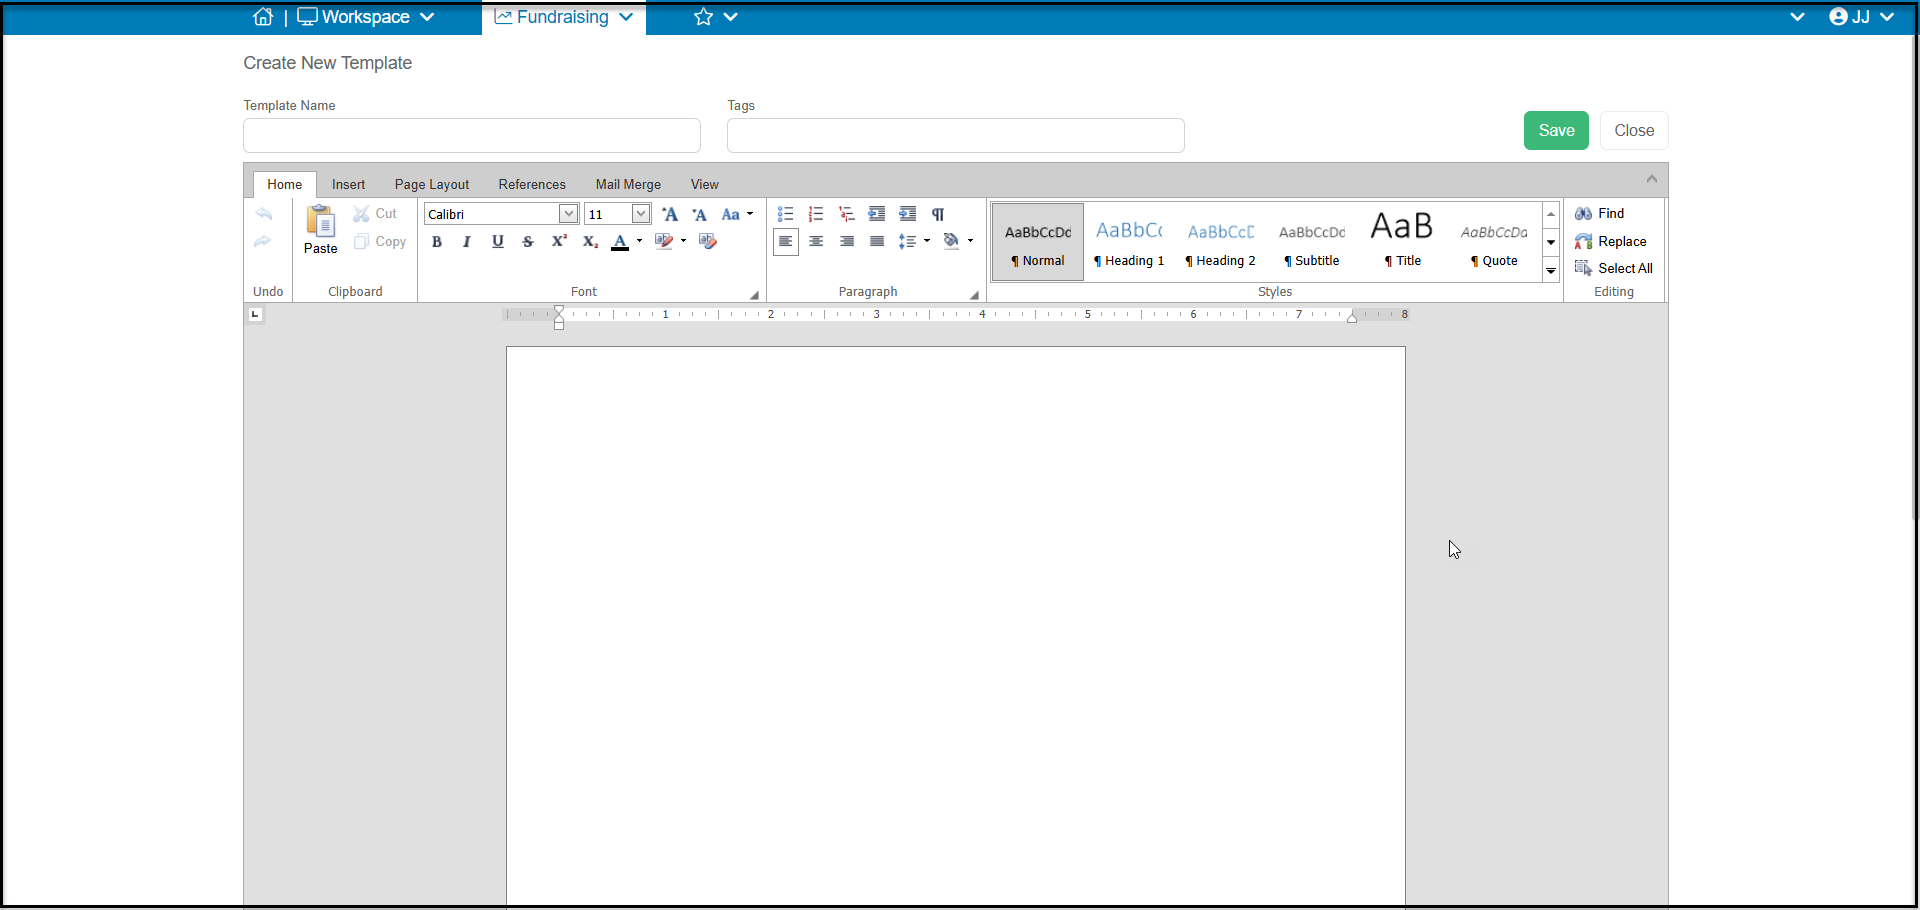The height and width of the screenshot is (910, 1920).
Task: Apply superscript formatting
Action: (x=559, y=241)
